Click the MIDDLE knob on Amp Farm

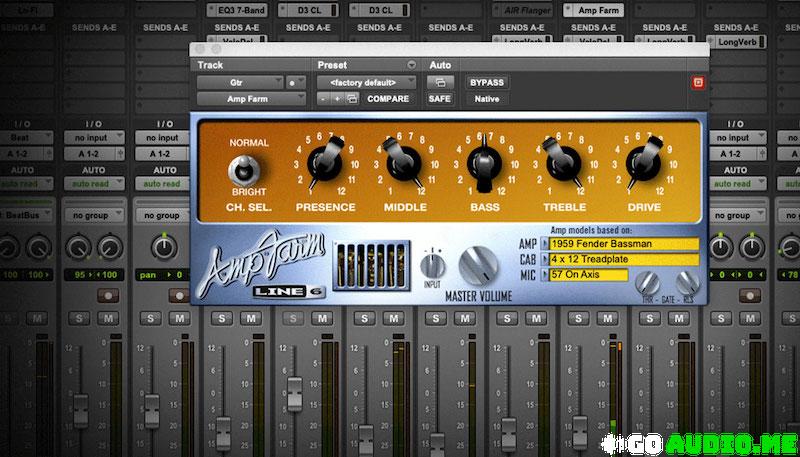(404, 162)
